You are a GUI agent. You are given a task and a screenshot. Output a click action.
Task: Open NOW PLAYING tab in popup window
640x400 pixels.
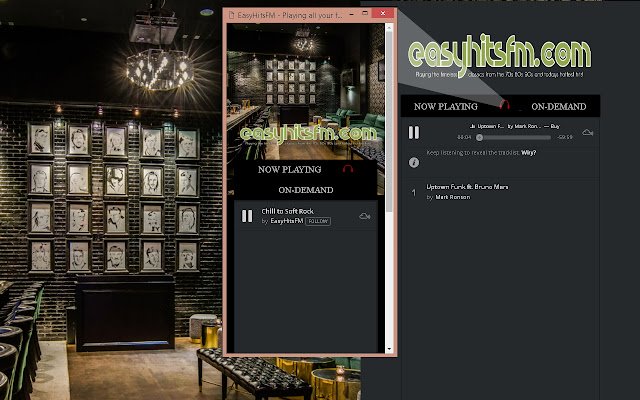click(x=289, y=169)
